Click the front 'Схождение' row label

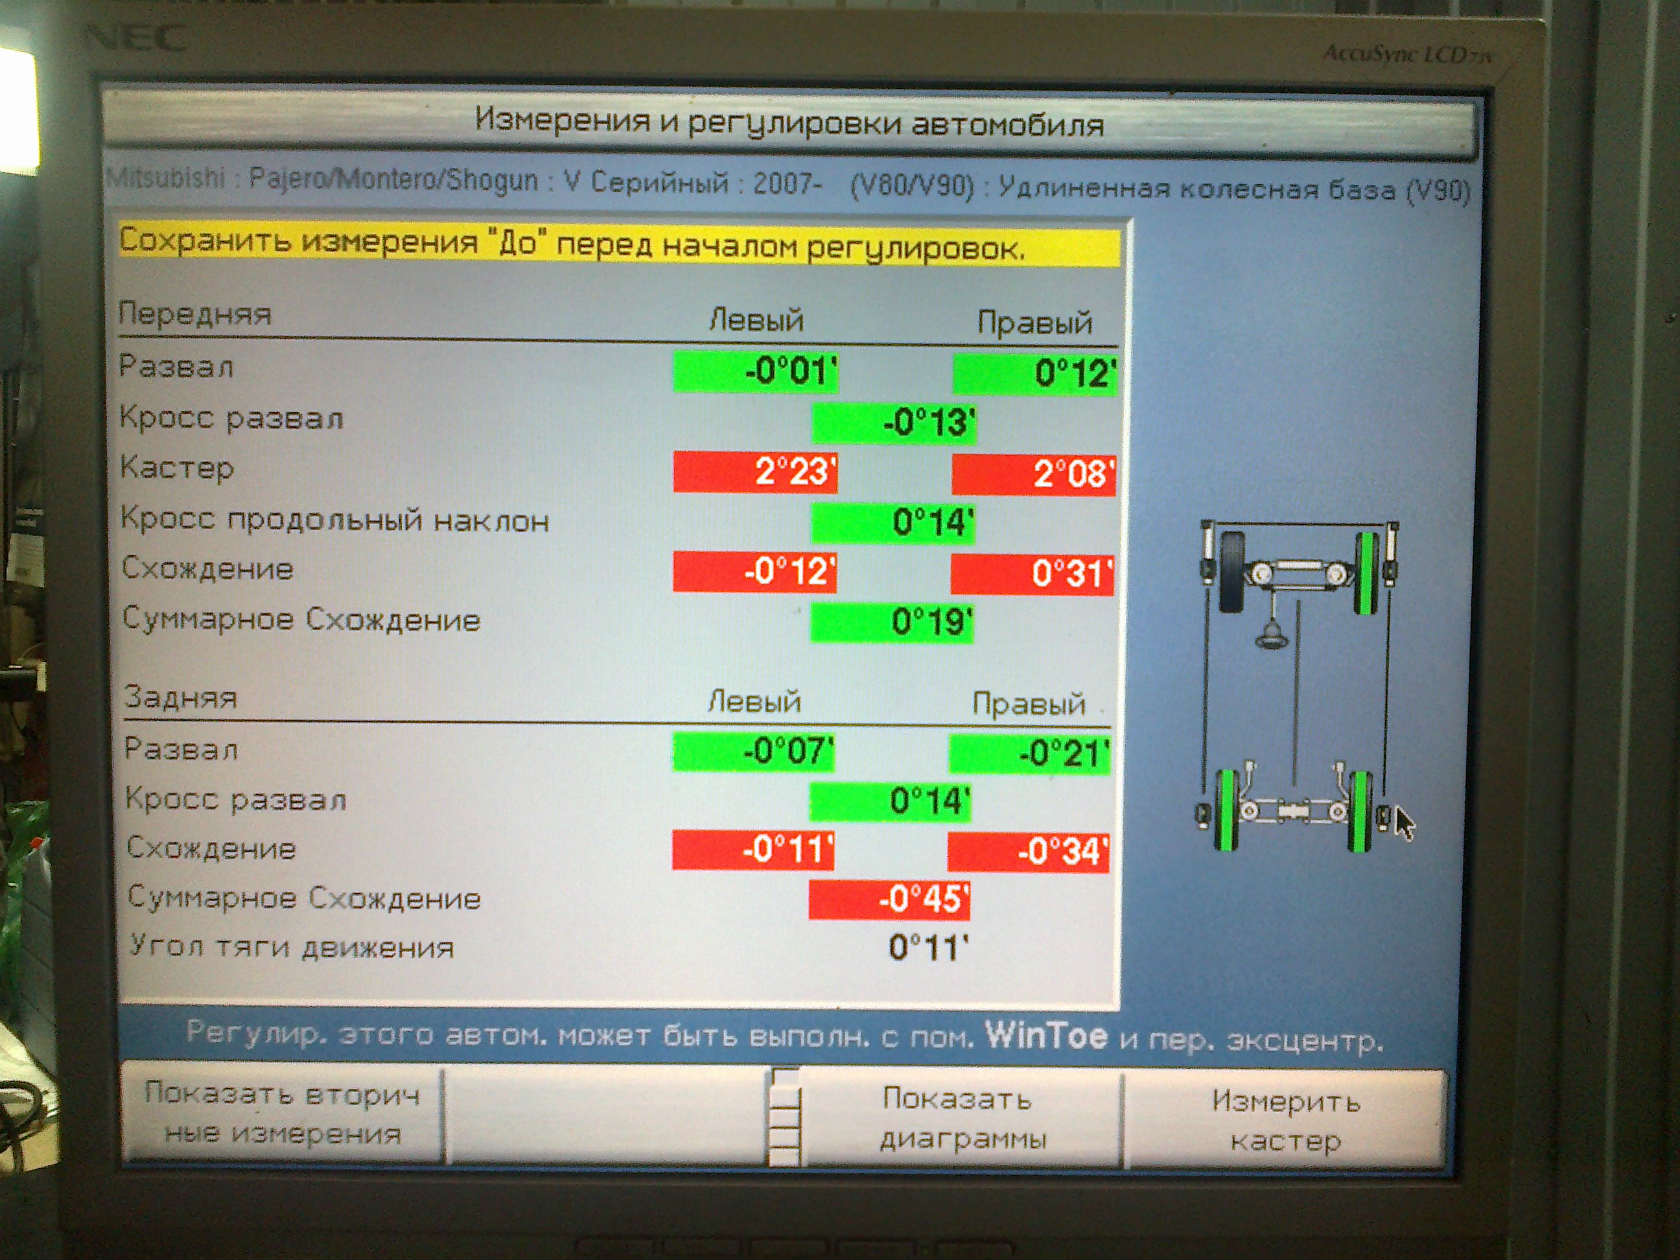point(207,568)
